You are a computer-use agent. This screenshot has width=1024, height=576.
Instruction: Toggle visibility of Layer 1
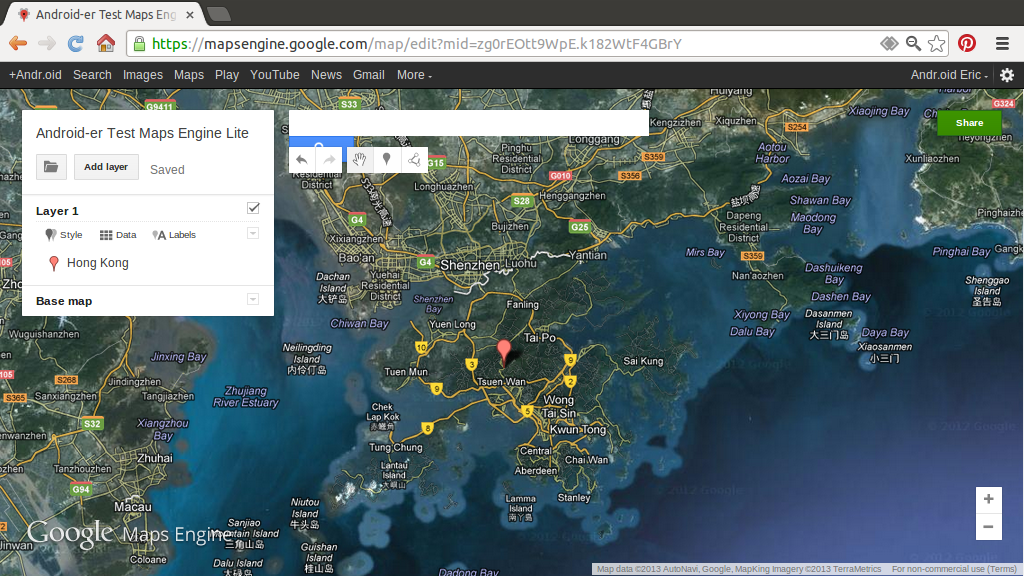pyautogui.click(x=253, y=208)
